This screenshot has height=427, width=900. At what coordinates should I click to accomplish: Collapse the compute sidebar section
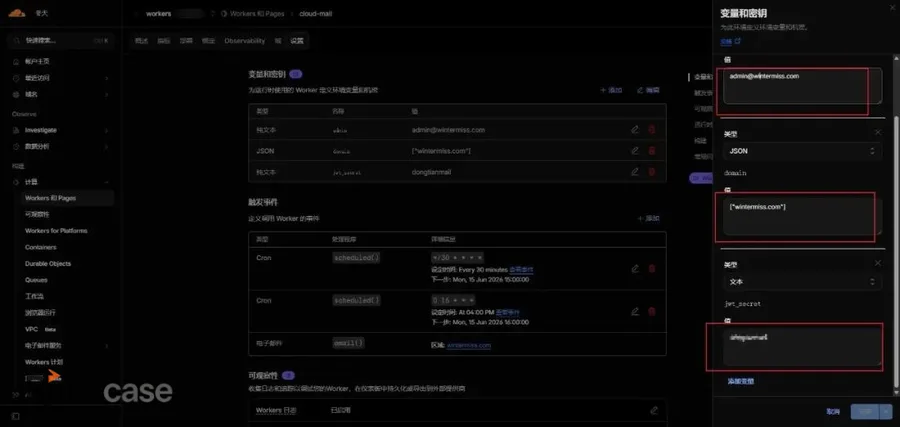pyautogui.click(x=107, y=182)
